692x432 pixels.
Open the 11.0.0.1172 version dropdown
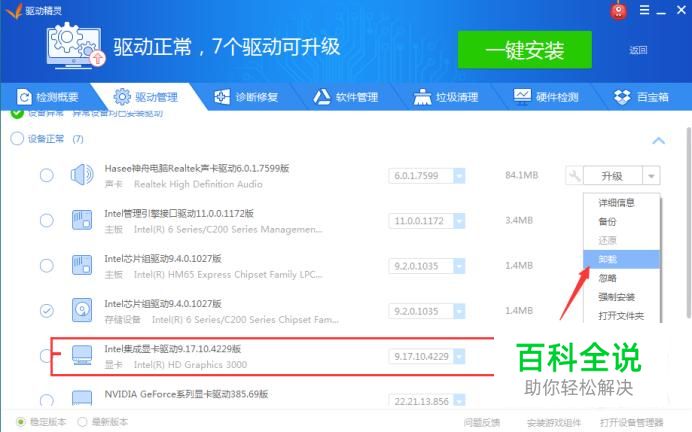459,221
